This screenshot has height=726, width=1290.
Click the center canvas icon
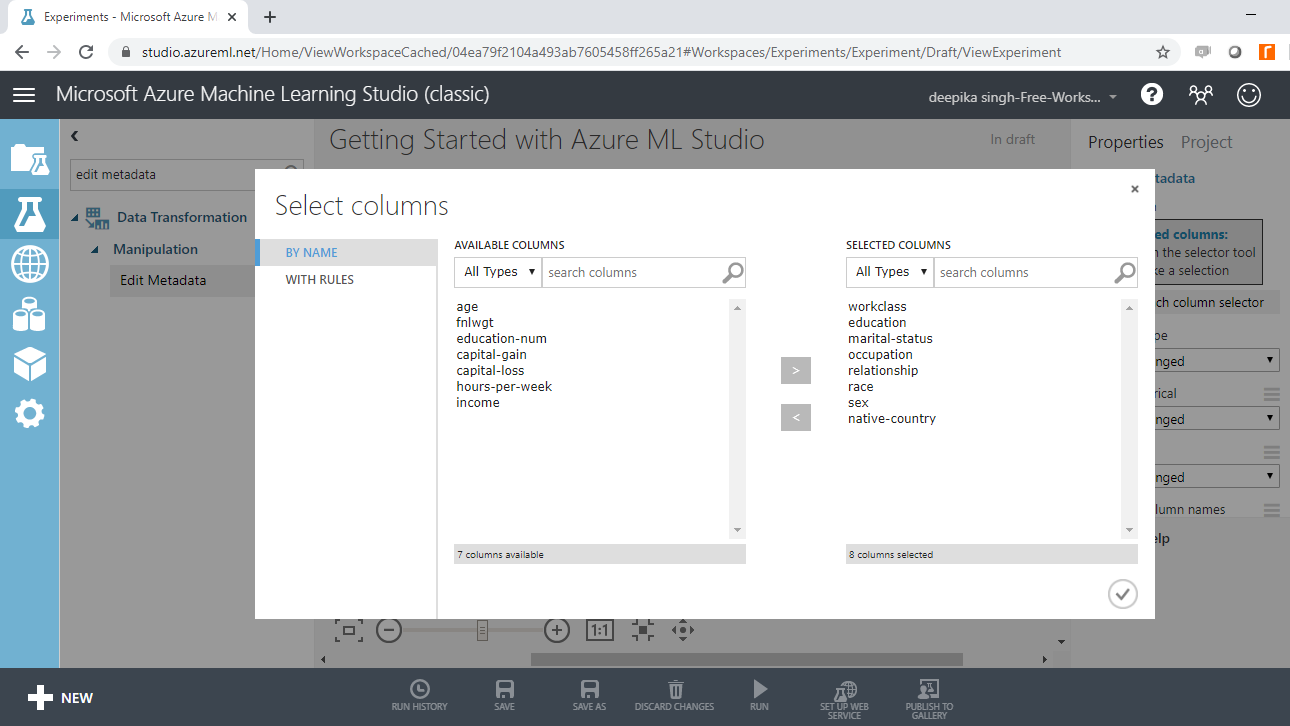(643, 630)
